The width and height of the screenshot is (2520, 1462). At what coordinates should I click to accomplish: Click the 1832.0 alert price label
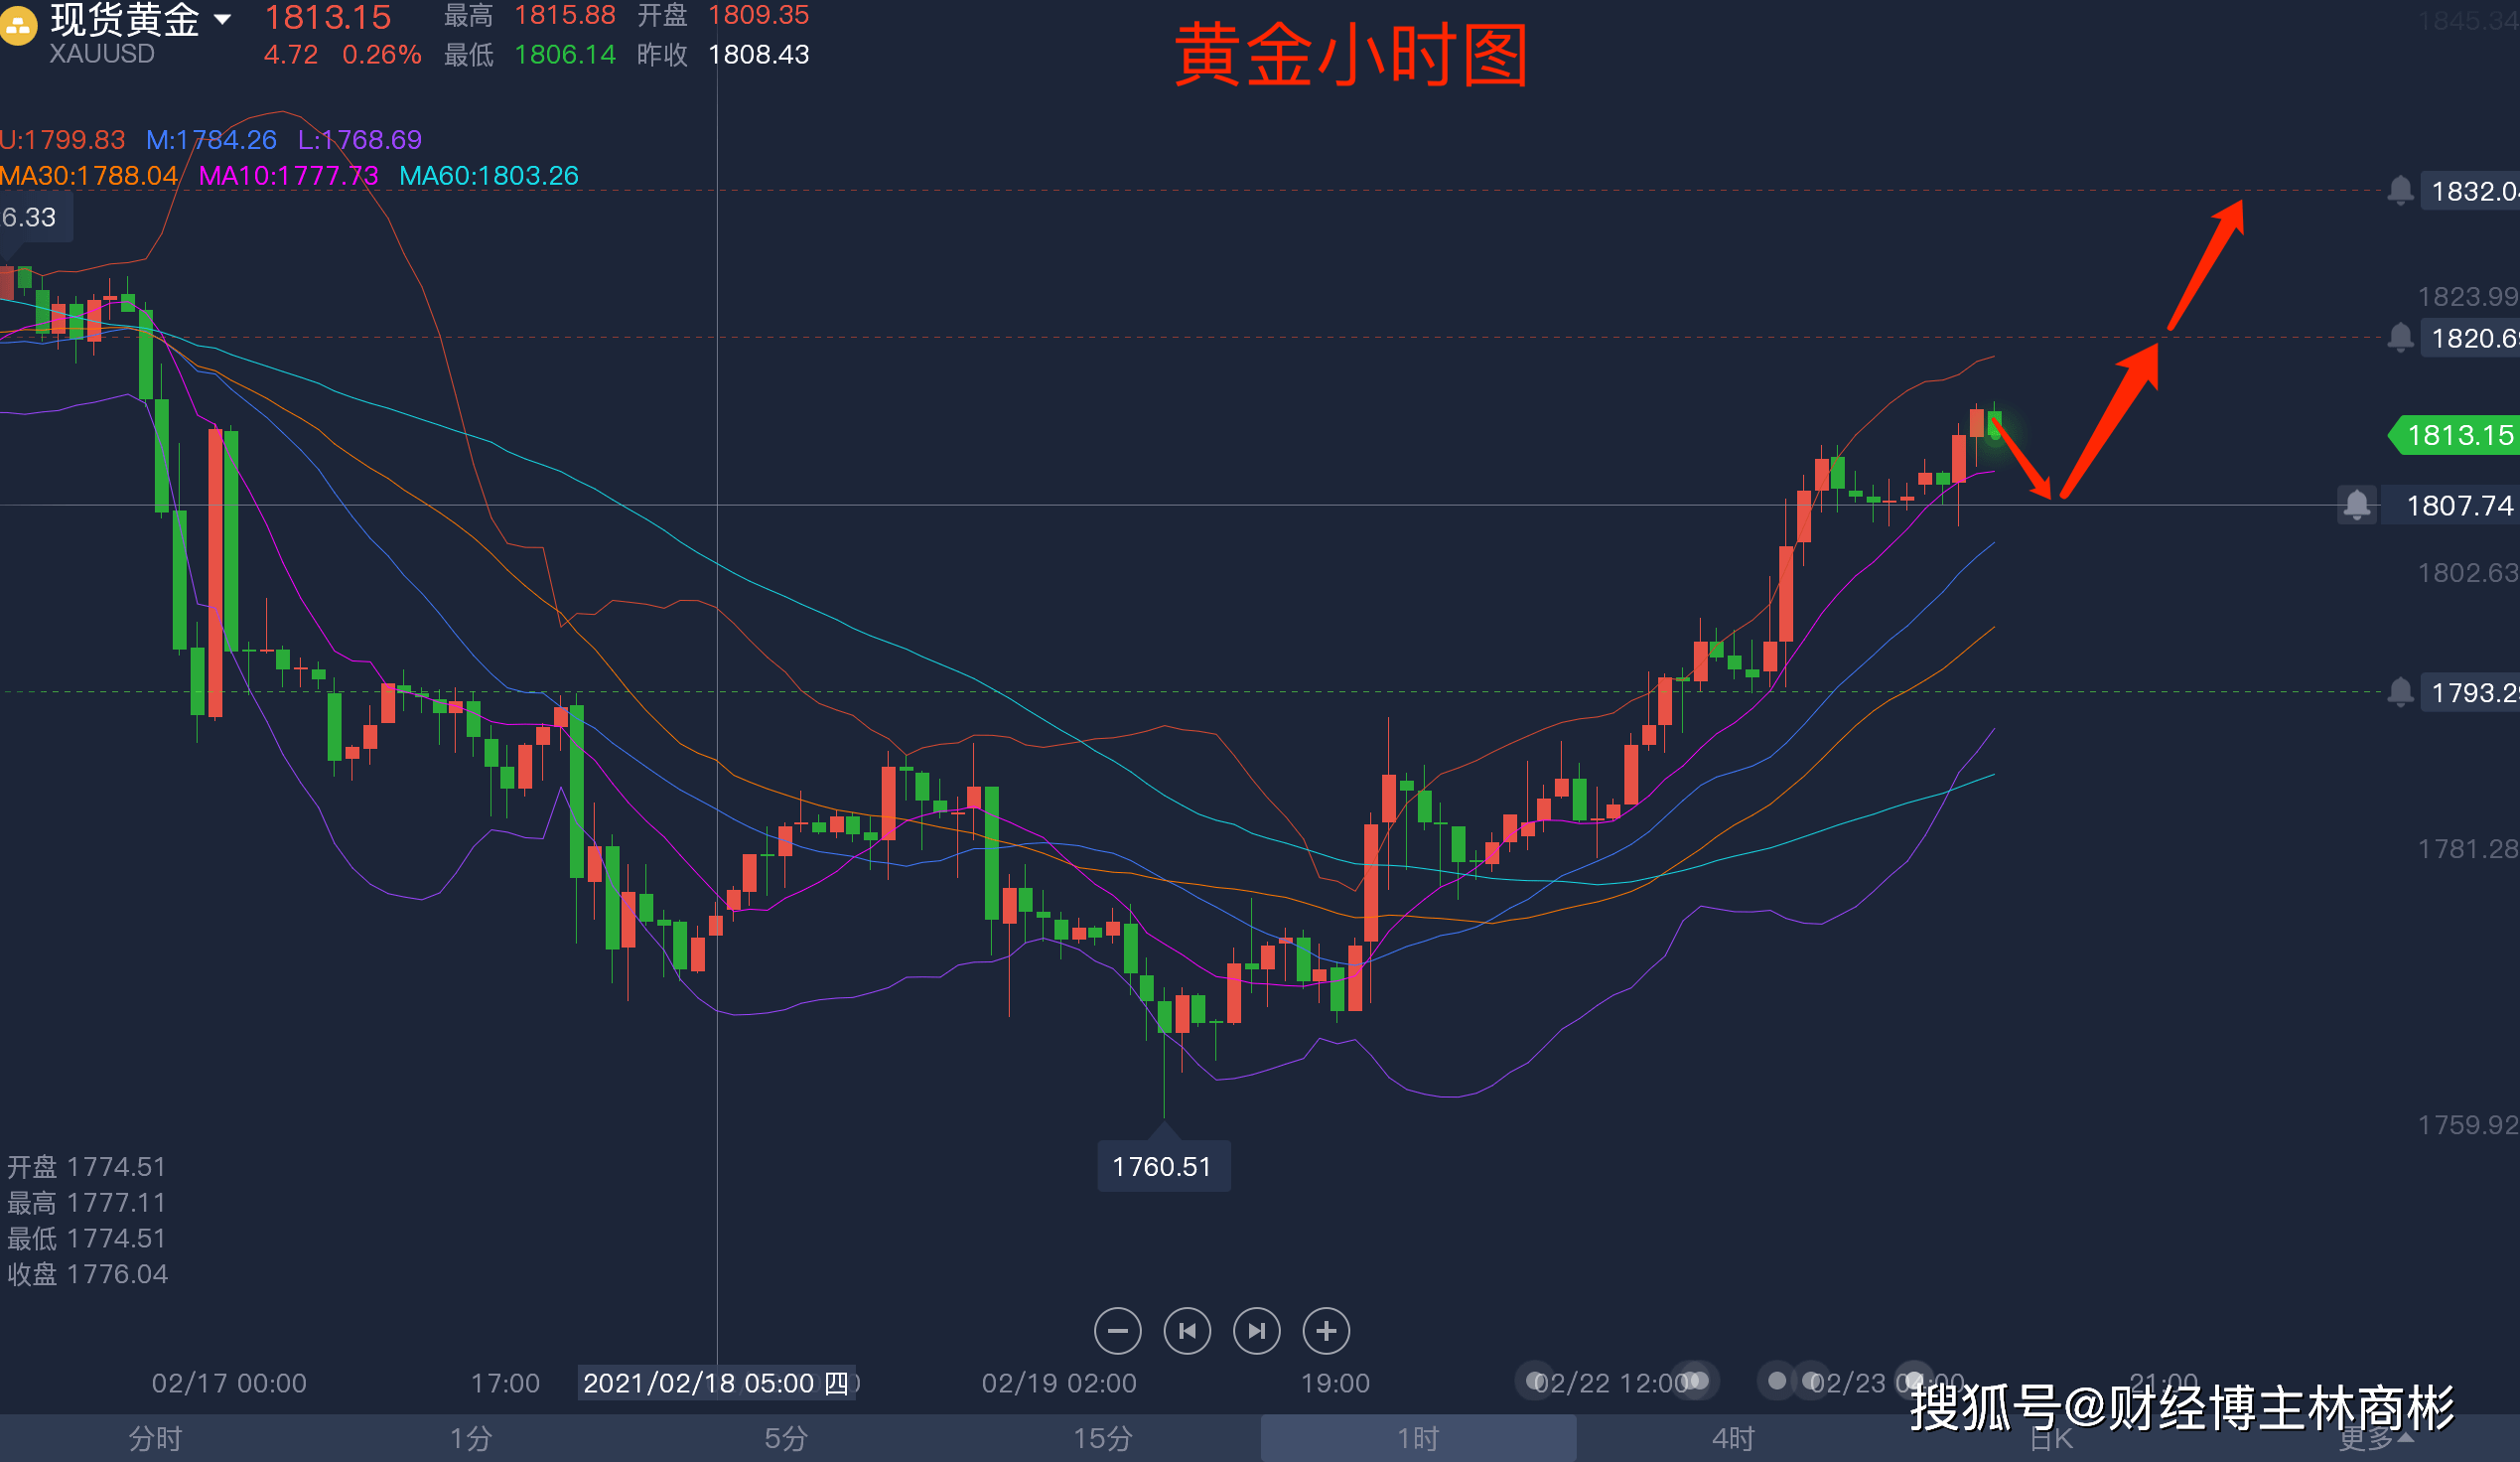(2470, 191)
